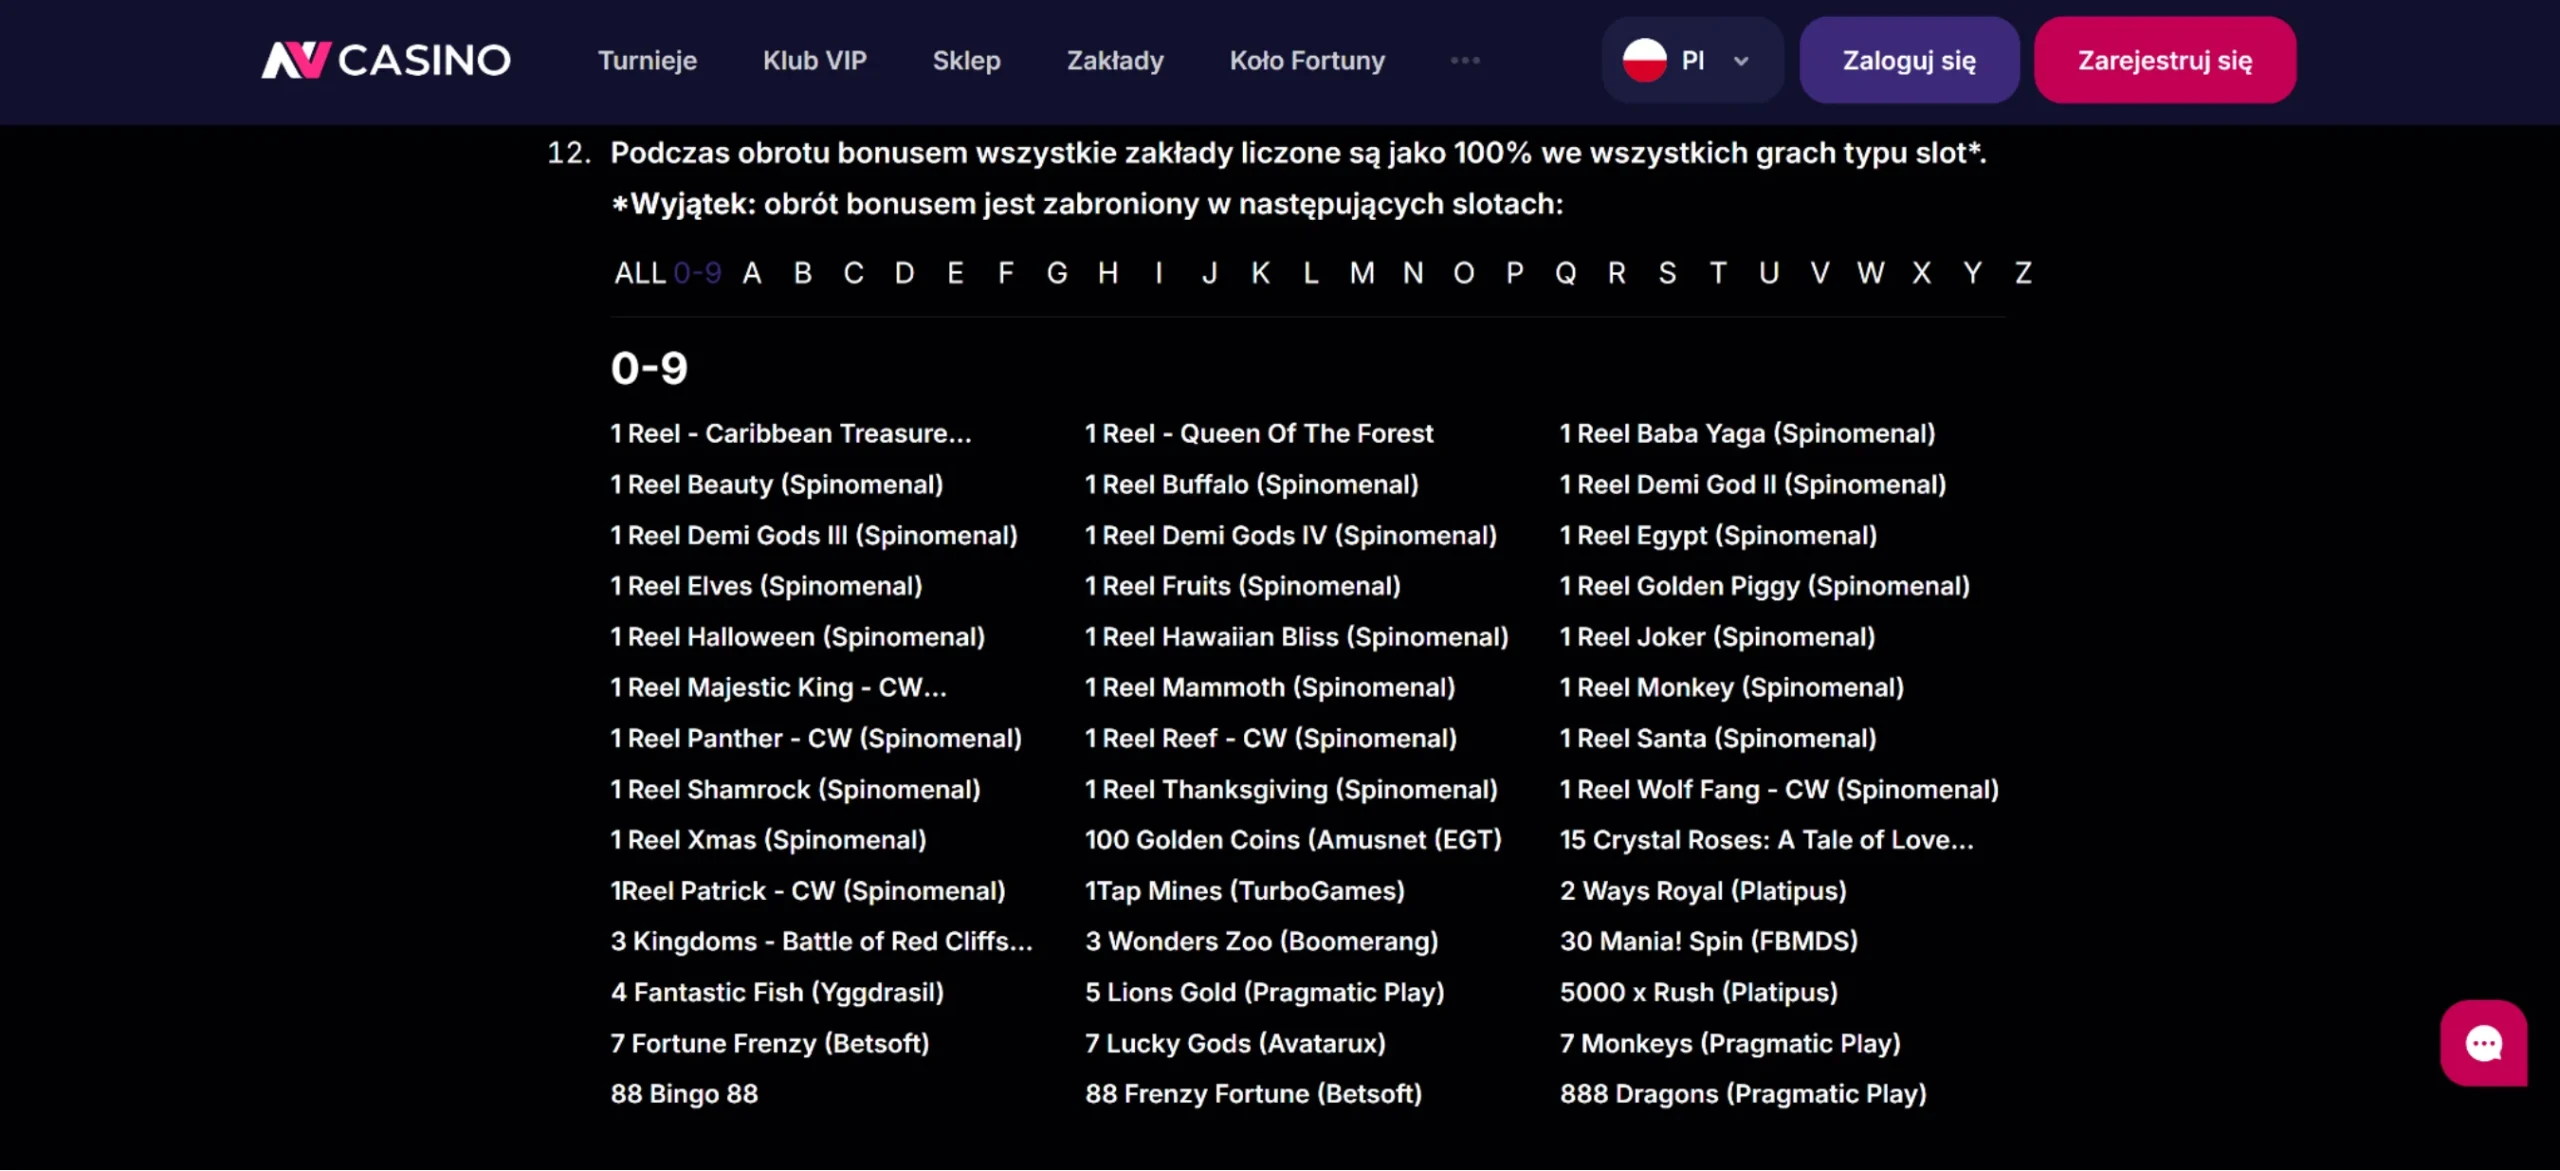This screenshot has width=2560, height=1171.
Task: Click '1 Reel Golden Piggy (Spinomenal)'
Action: click(1765, 586)
